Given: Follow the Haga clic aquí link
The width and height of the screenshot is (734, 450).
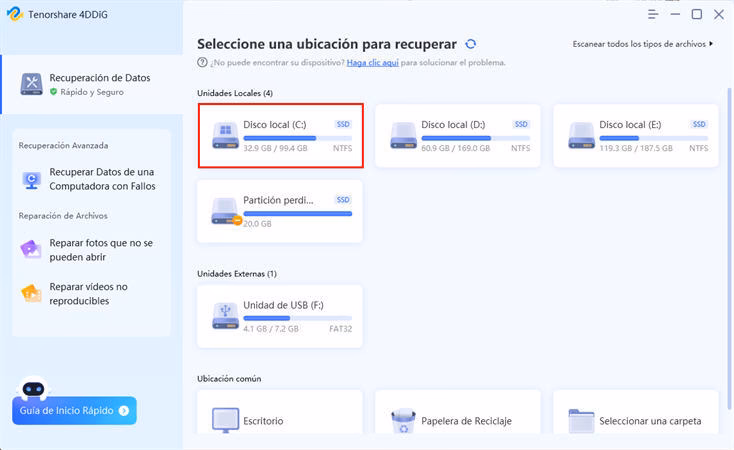Looking at the screenshot, I should [373, 62].
